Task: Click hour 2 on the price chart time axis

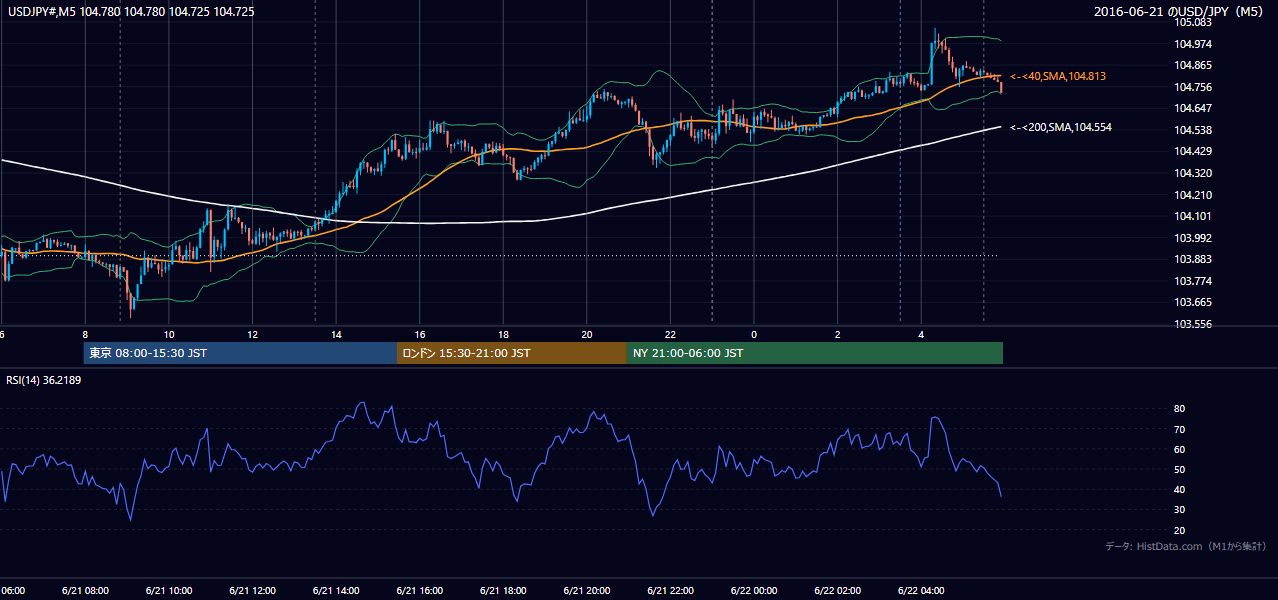Action: 837,334
